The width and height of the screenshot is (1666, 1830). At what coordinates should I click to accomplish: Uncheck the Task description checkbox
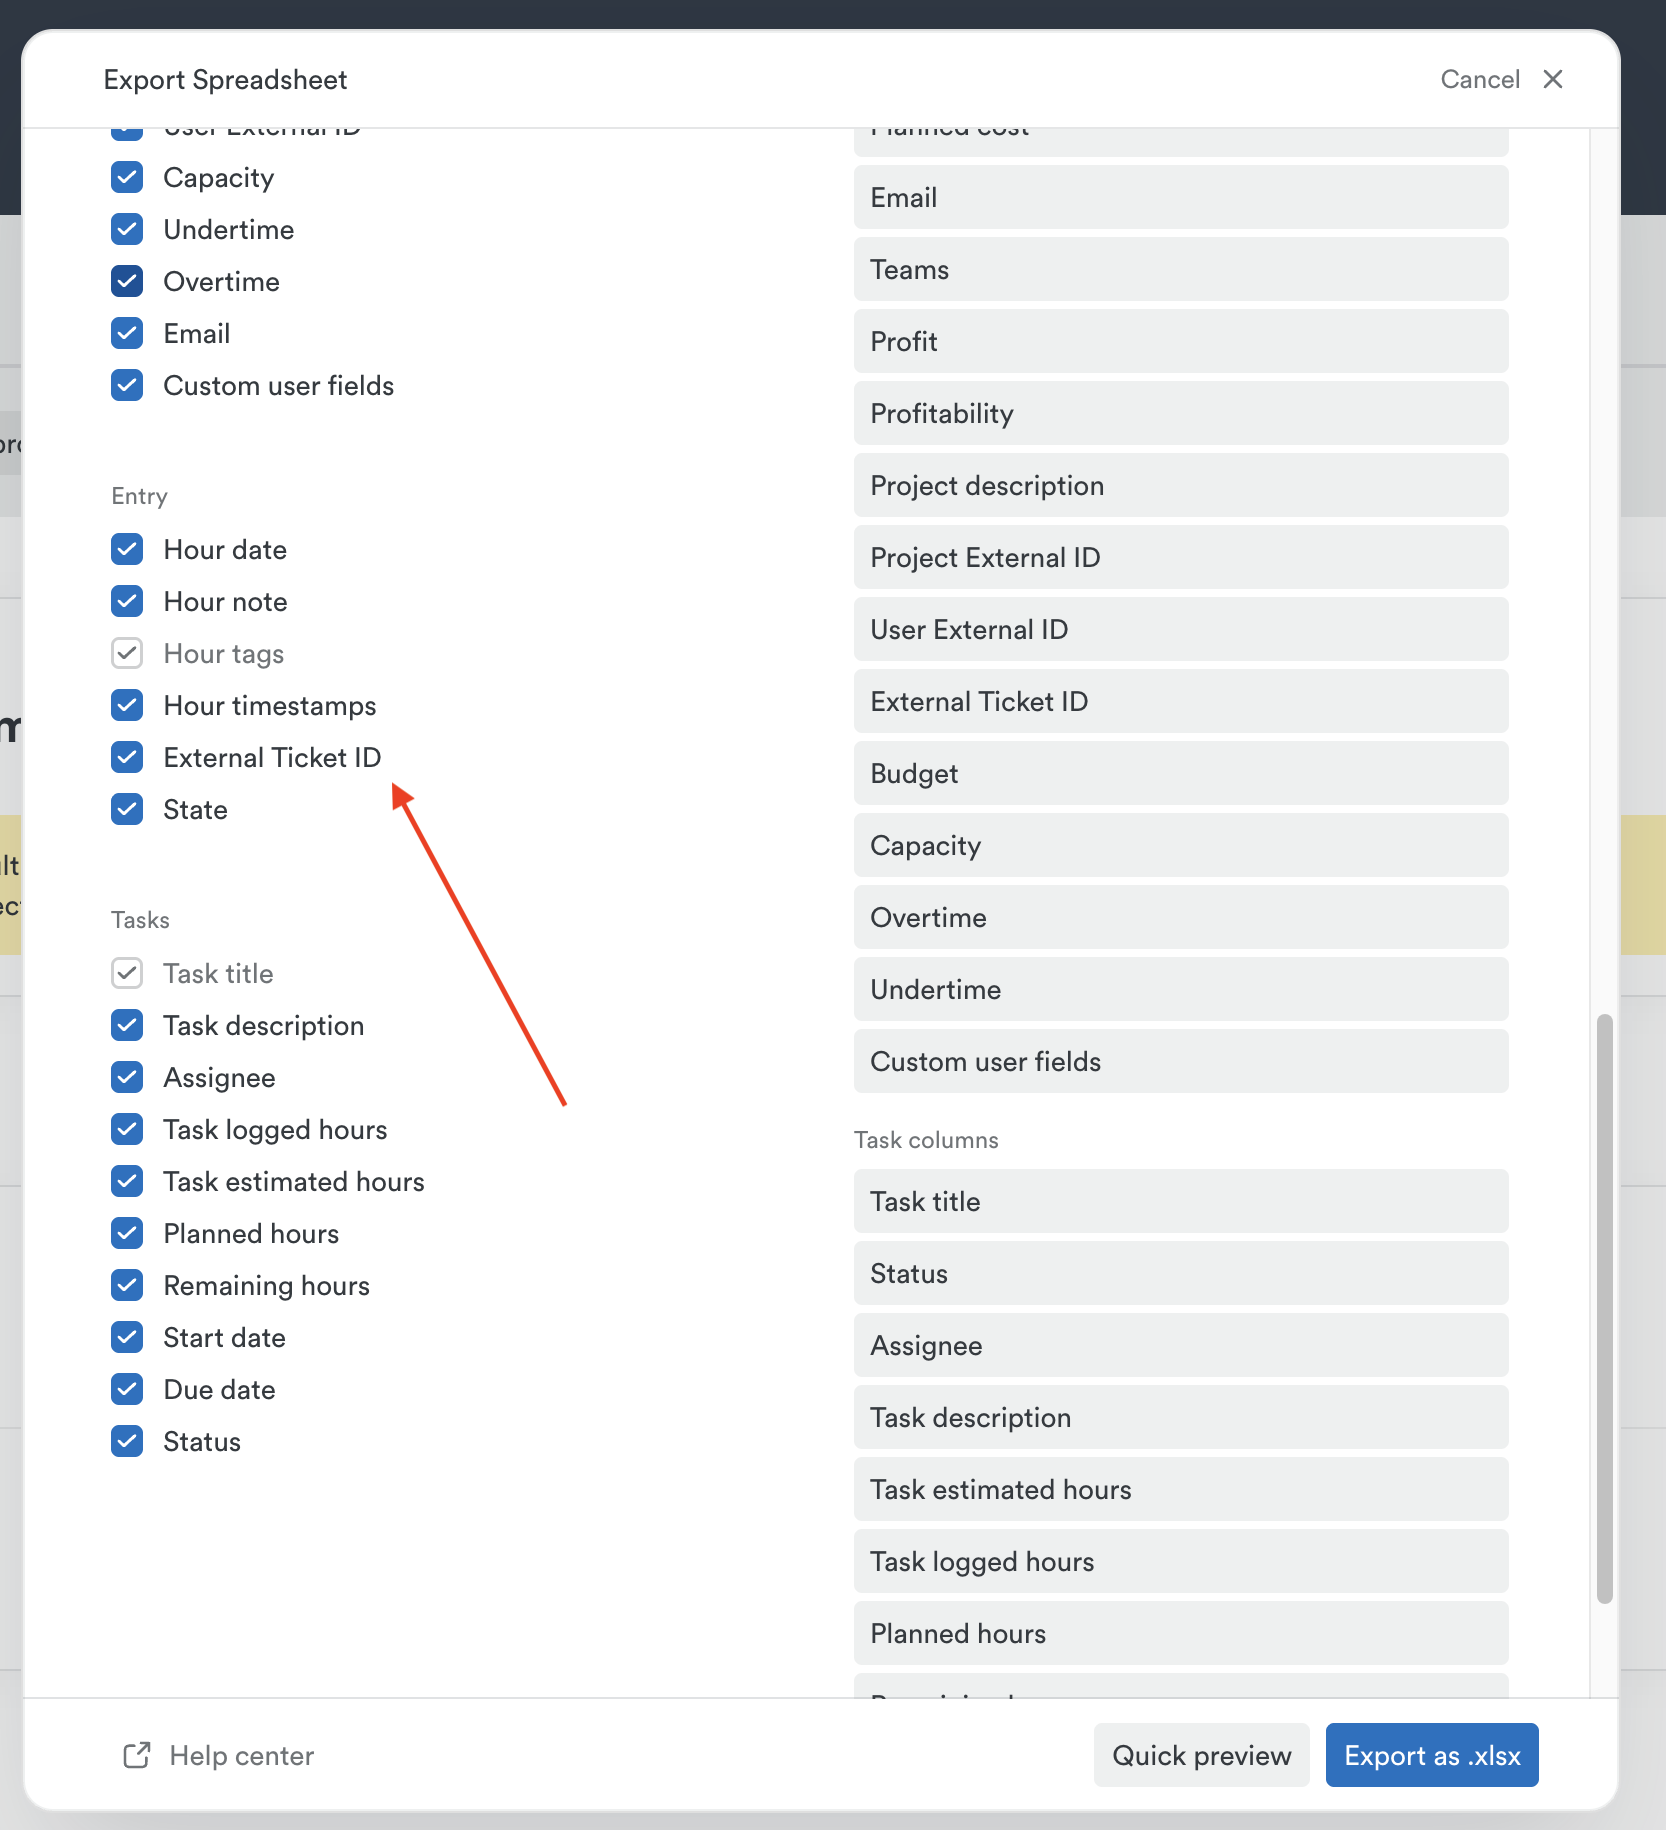(x=127, y=1025)
